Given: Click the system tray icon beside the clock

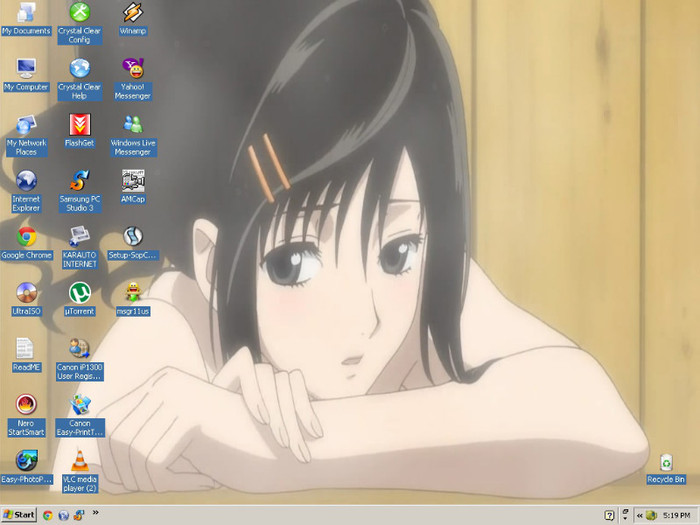Looking at the screenshot, I should (651, 515).
